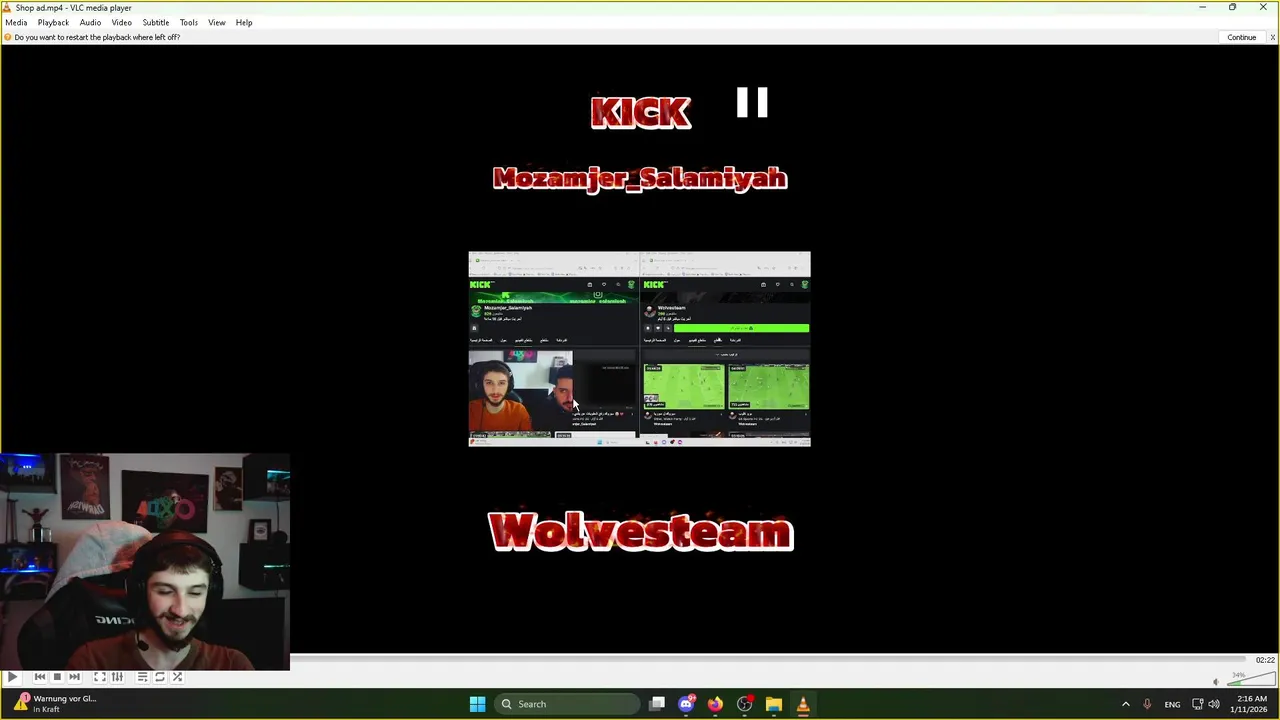This screenshot has height=720, width=1280.
Task: Show the VLC playlist
Action: click(x=142, y=677)
